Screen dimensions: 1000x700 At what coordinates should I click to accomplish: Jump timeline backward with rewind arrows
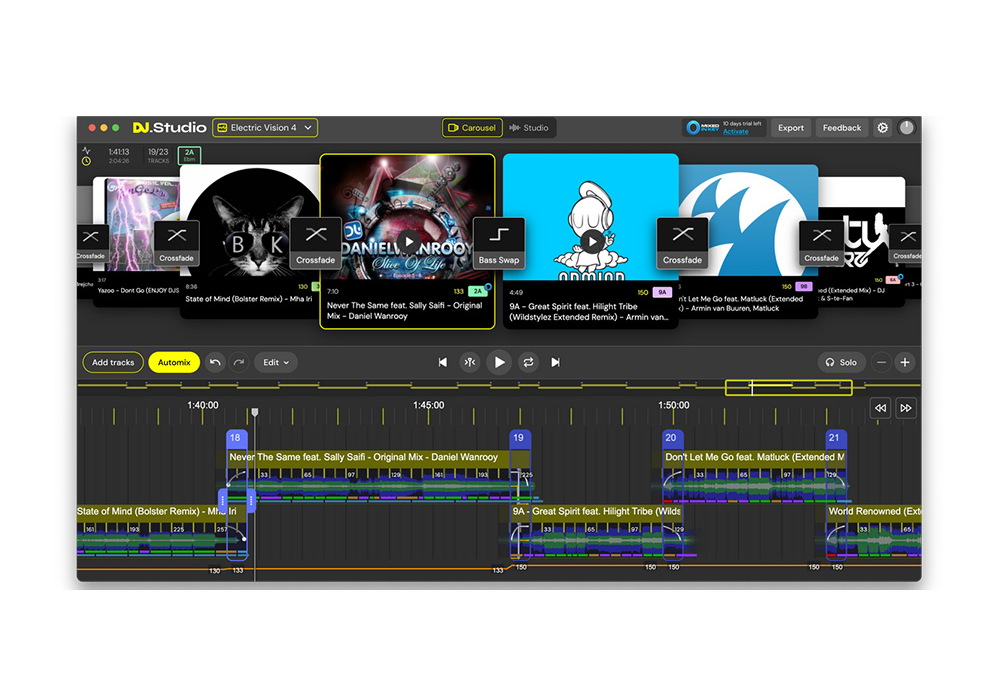pyautogui.click(x=880, y=408)
